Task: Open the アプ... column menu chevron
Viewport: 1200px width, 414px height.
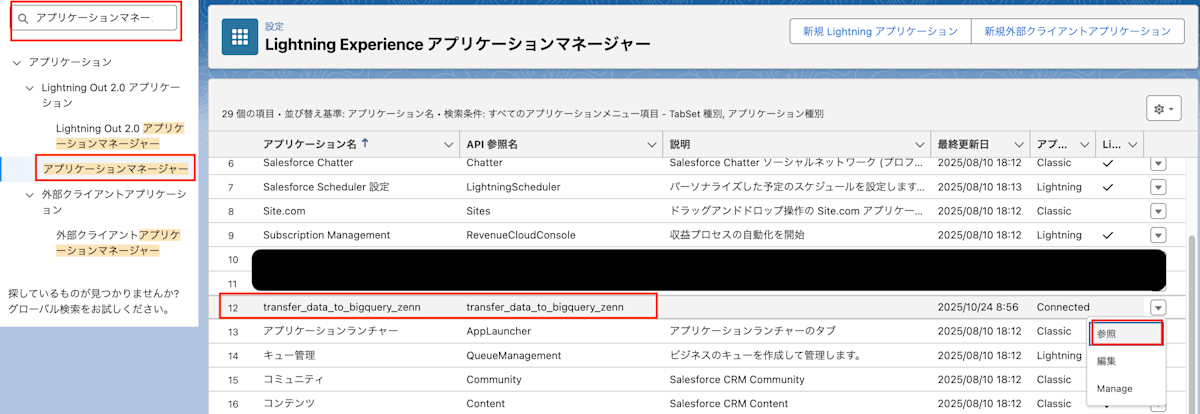Action: pyautogui.click(x=1083, y=145)
